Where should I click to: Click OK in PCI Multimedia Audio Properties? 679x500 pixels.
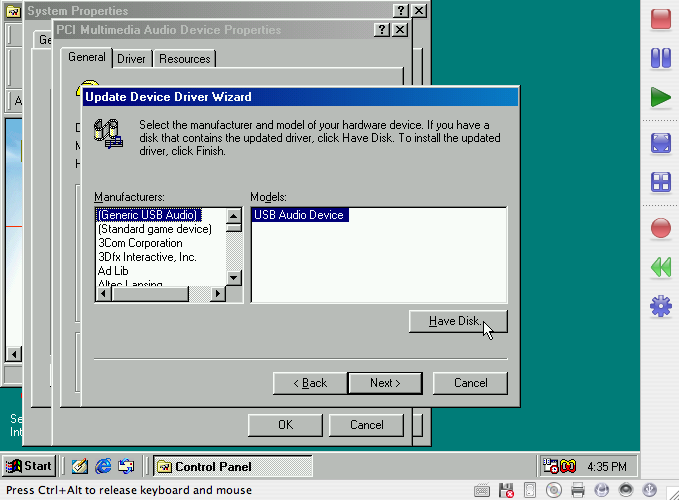click(285, 425)
